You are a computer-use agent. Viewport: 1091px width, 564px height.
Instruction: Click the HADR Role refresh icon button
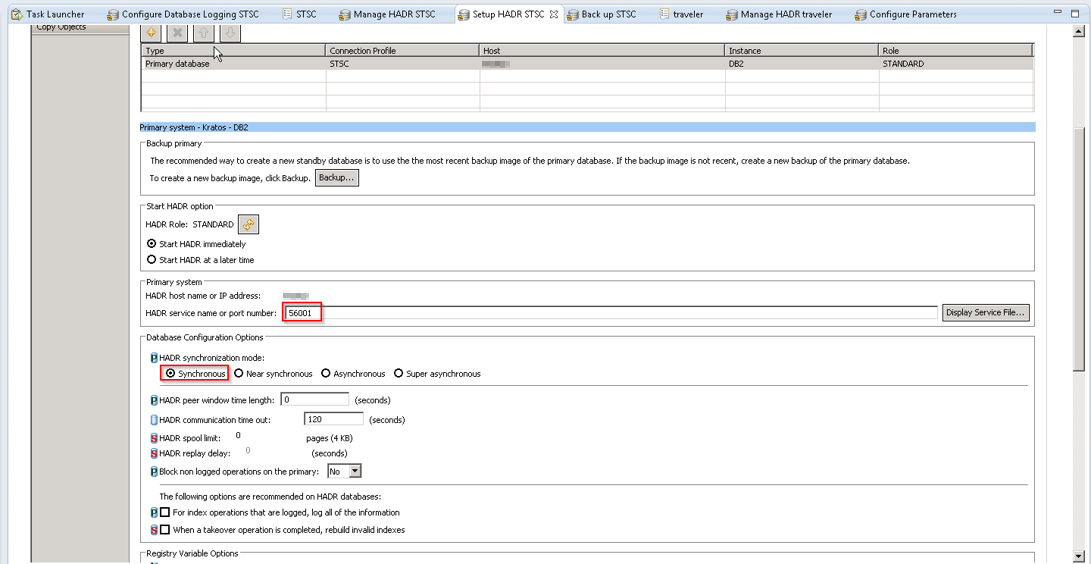pos(249,225)
